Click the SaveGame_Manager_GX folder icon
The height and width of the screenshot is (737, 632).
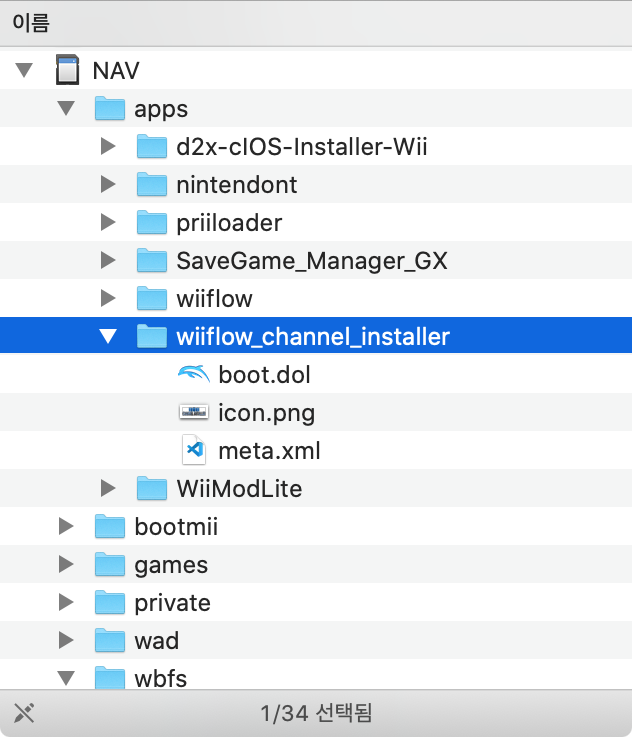(152, 260)
